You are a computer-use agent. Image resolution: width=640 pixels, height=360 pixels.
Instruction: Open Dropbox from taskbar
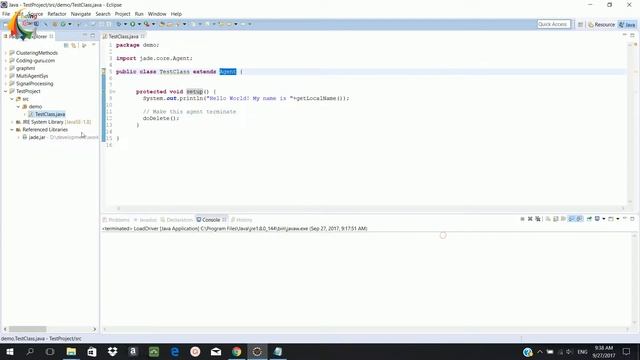[x=113, y=351]
